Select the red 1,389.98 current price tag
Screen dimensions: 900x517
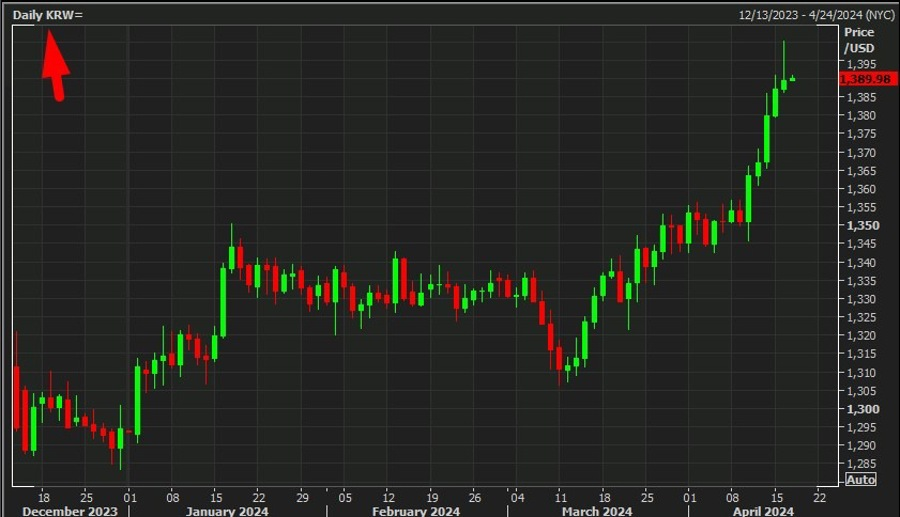867,79
